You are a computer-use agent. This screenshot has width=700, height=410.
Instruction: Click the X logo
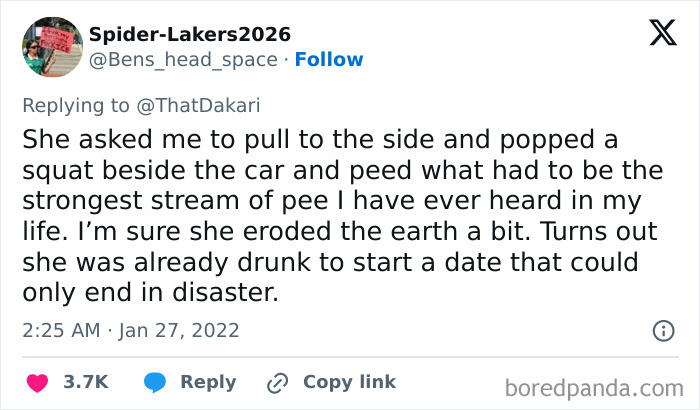pyautogui.click(x=656, y=34)
